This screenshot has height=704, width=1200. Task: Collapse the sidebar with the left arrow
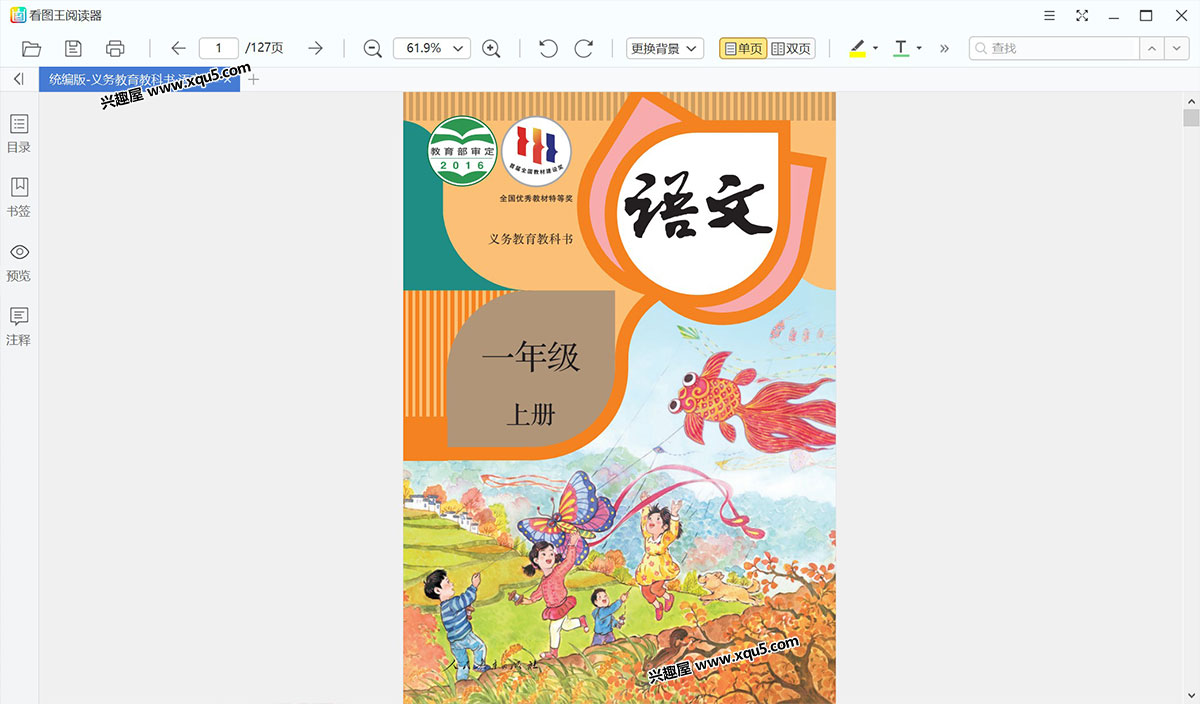click(18, 79)
